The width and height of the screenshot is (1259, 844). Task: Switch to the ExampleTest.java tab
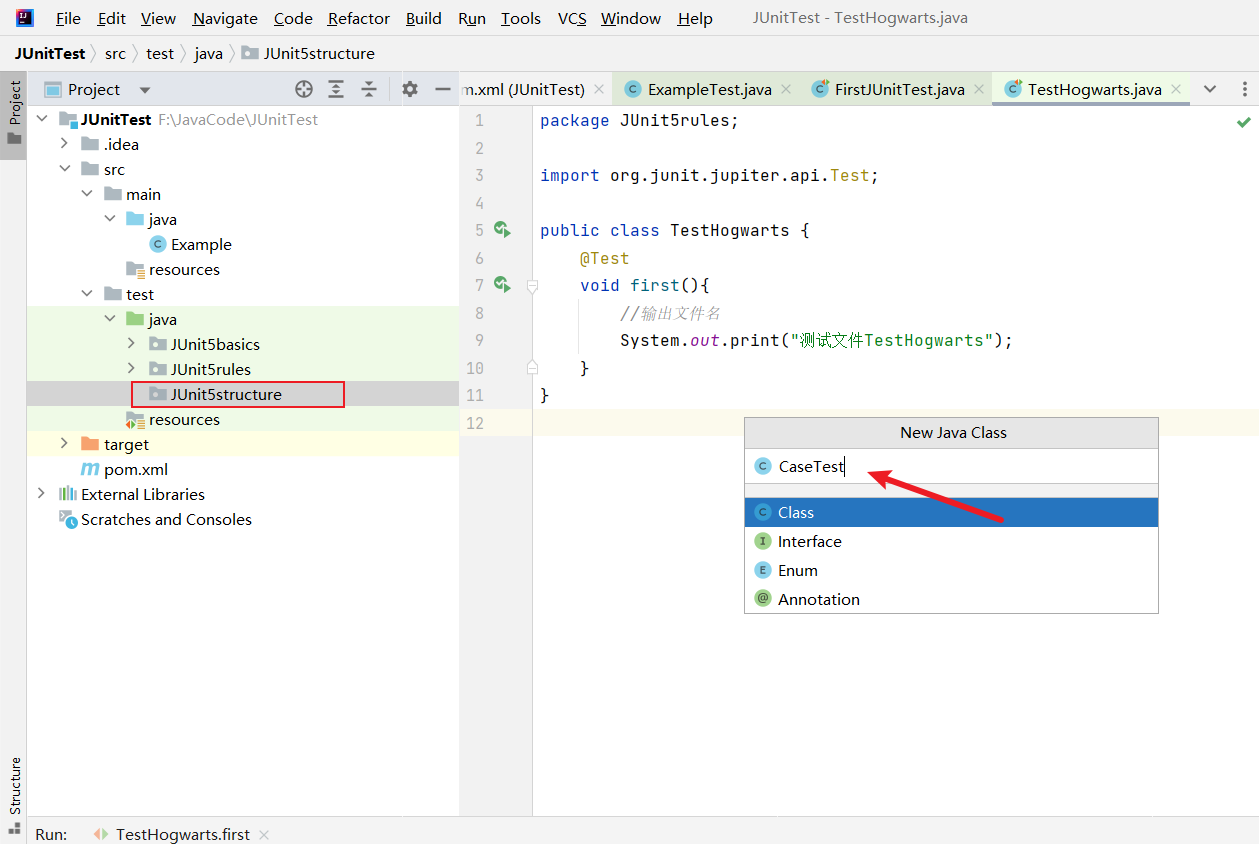(708, 89)
